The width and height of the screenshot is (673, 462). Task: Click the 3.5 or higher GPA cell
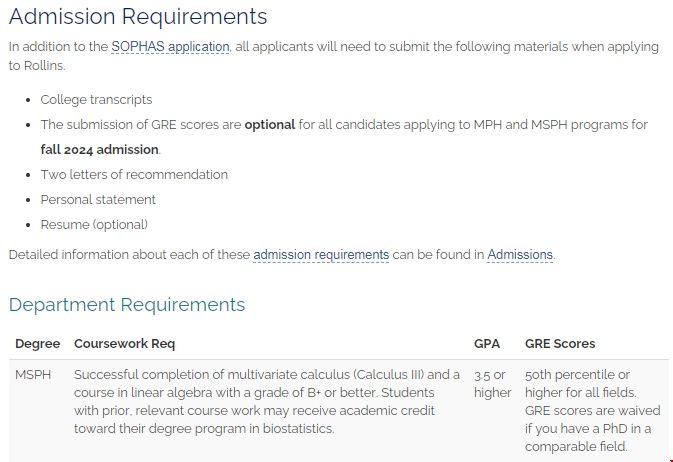pyautogui.click(x=492, y=384)
